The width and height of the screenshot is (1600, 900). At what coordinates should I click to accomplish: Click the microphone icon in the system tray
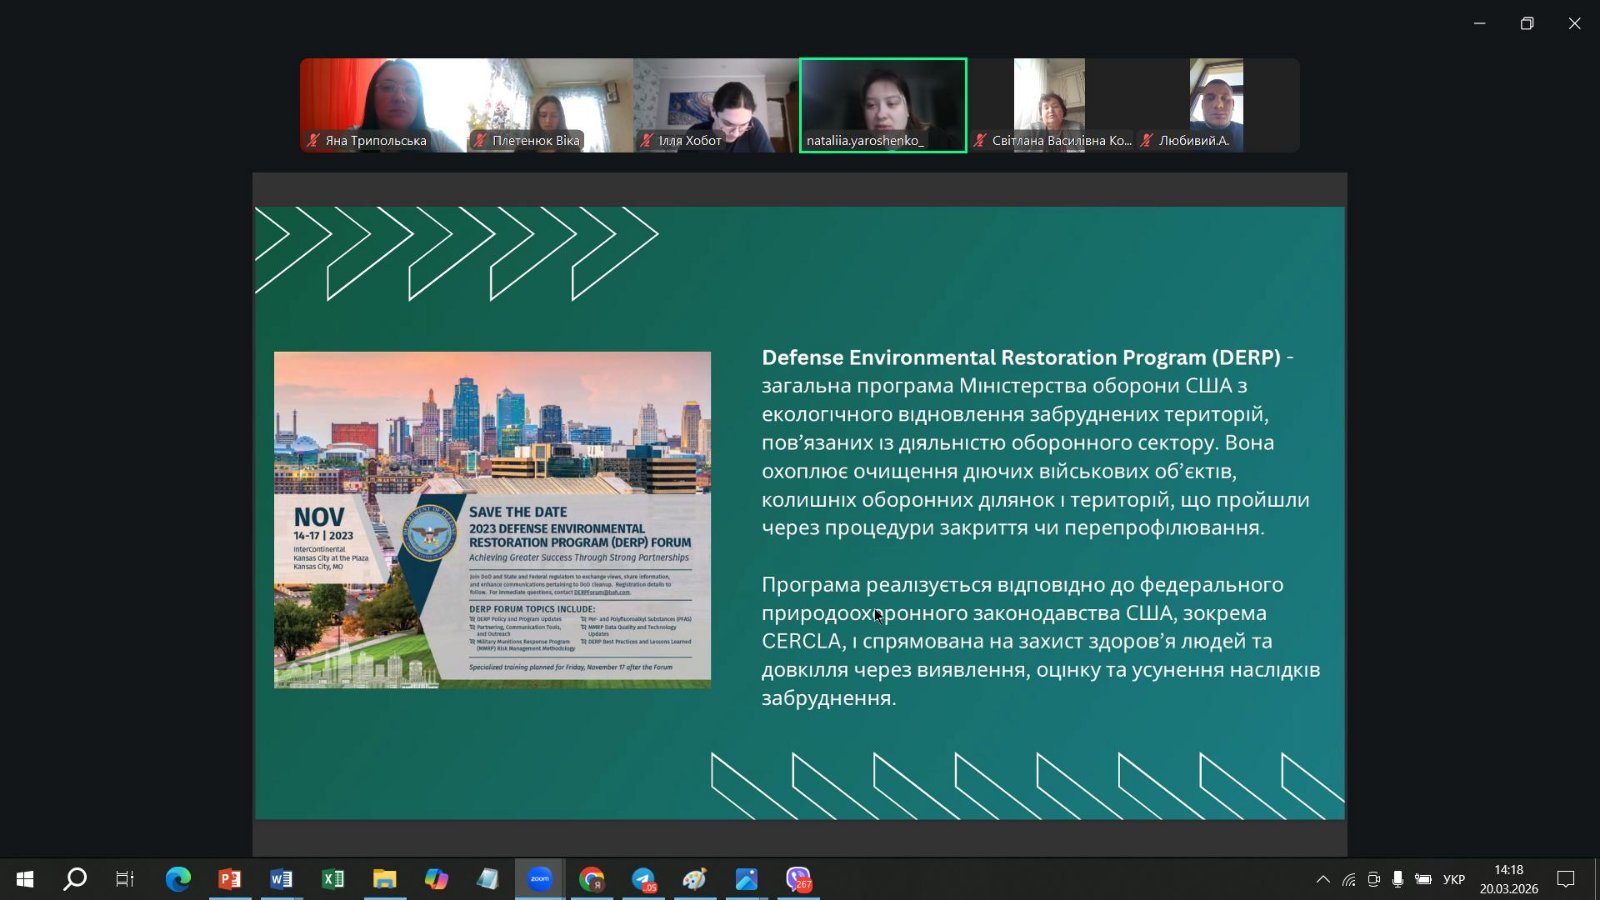coord(1397,879)
